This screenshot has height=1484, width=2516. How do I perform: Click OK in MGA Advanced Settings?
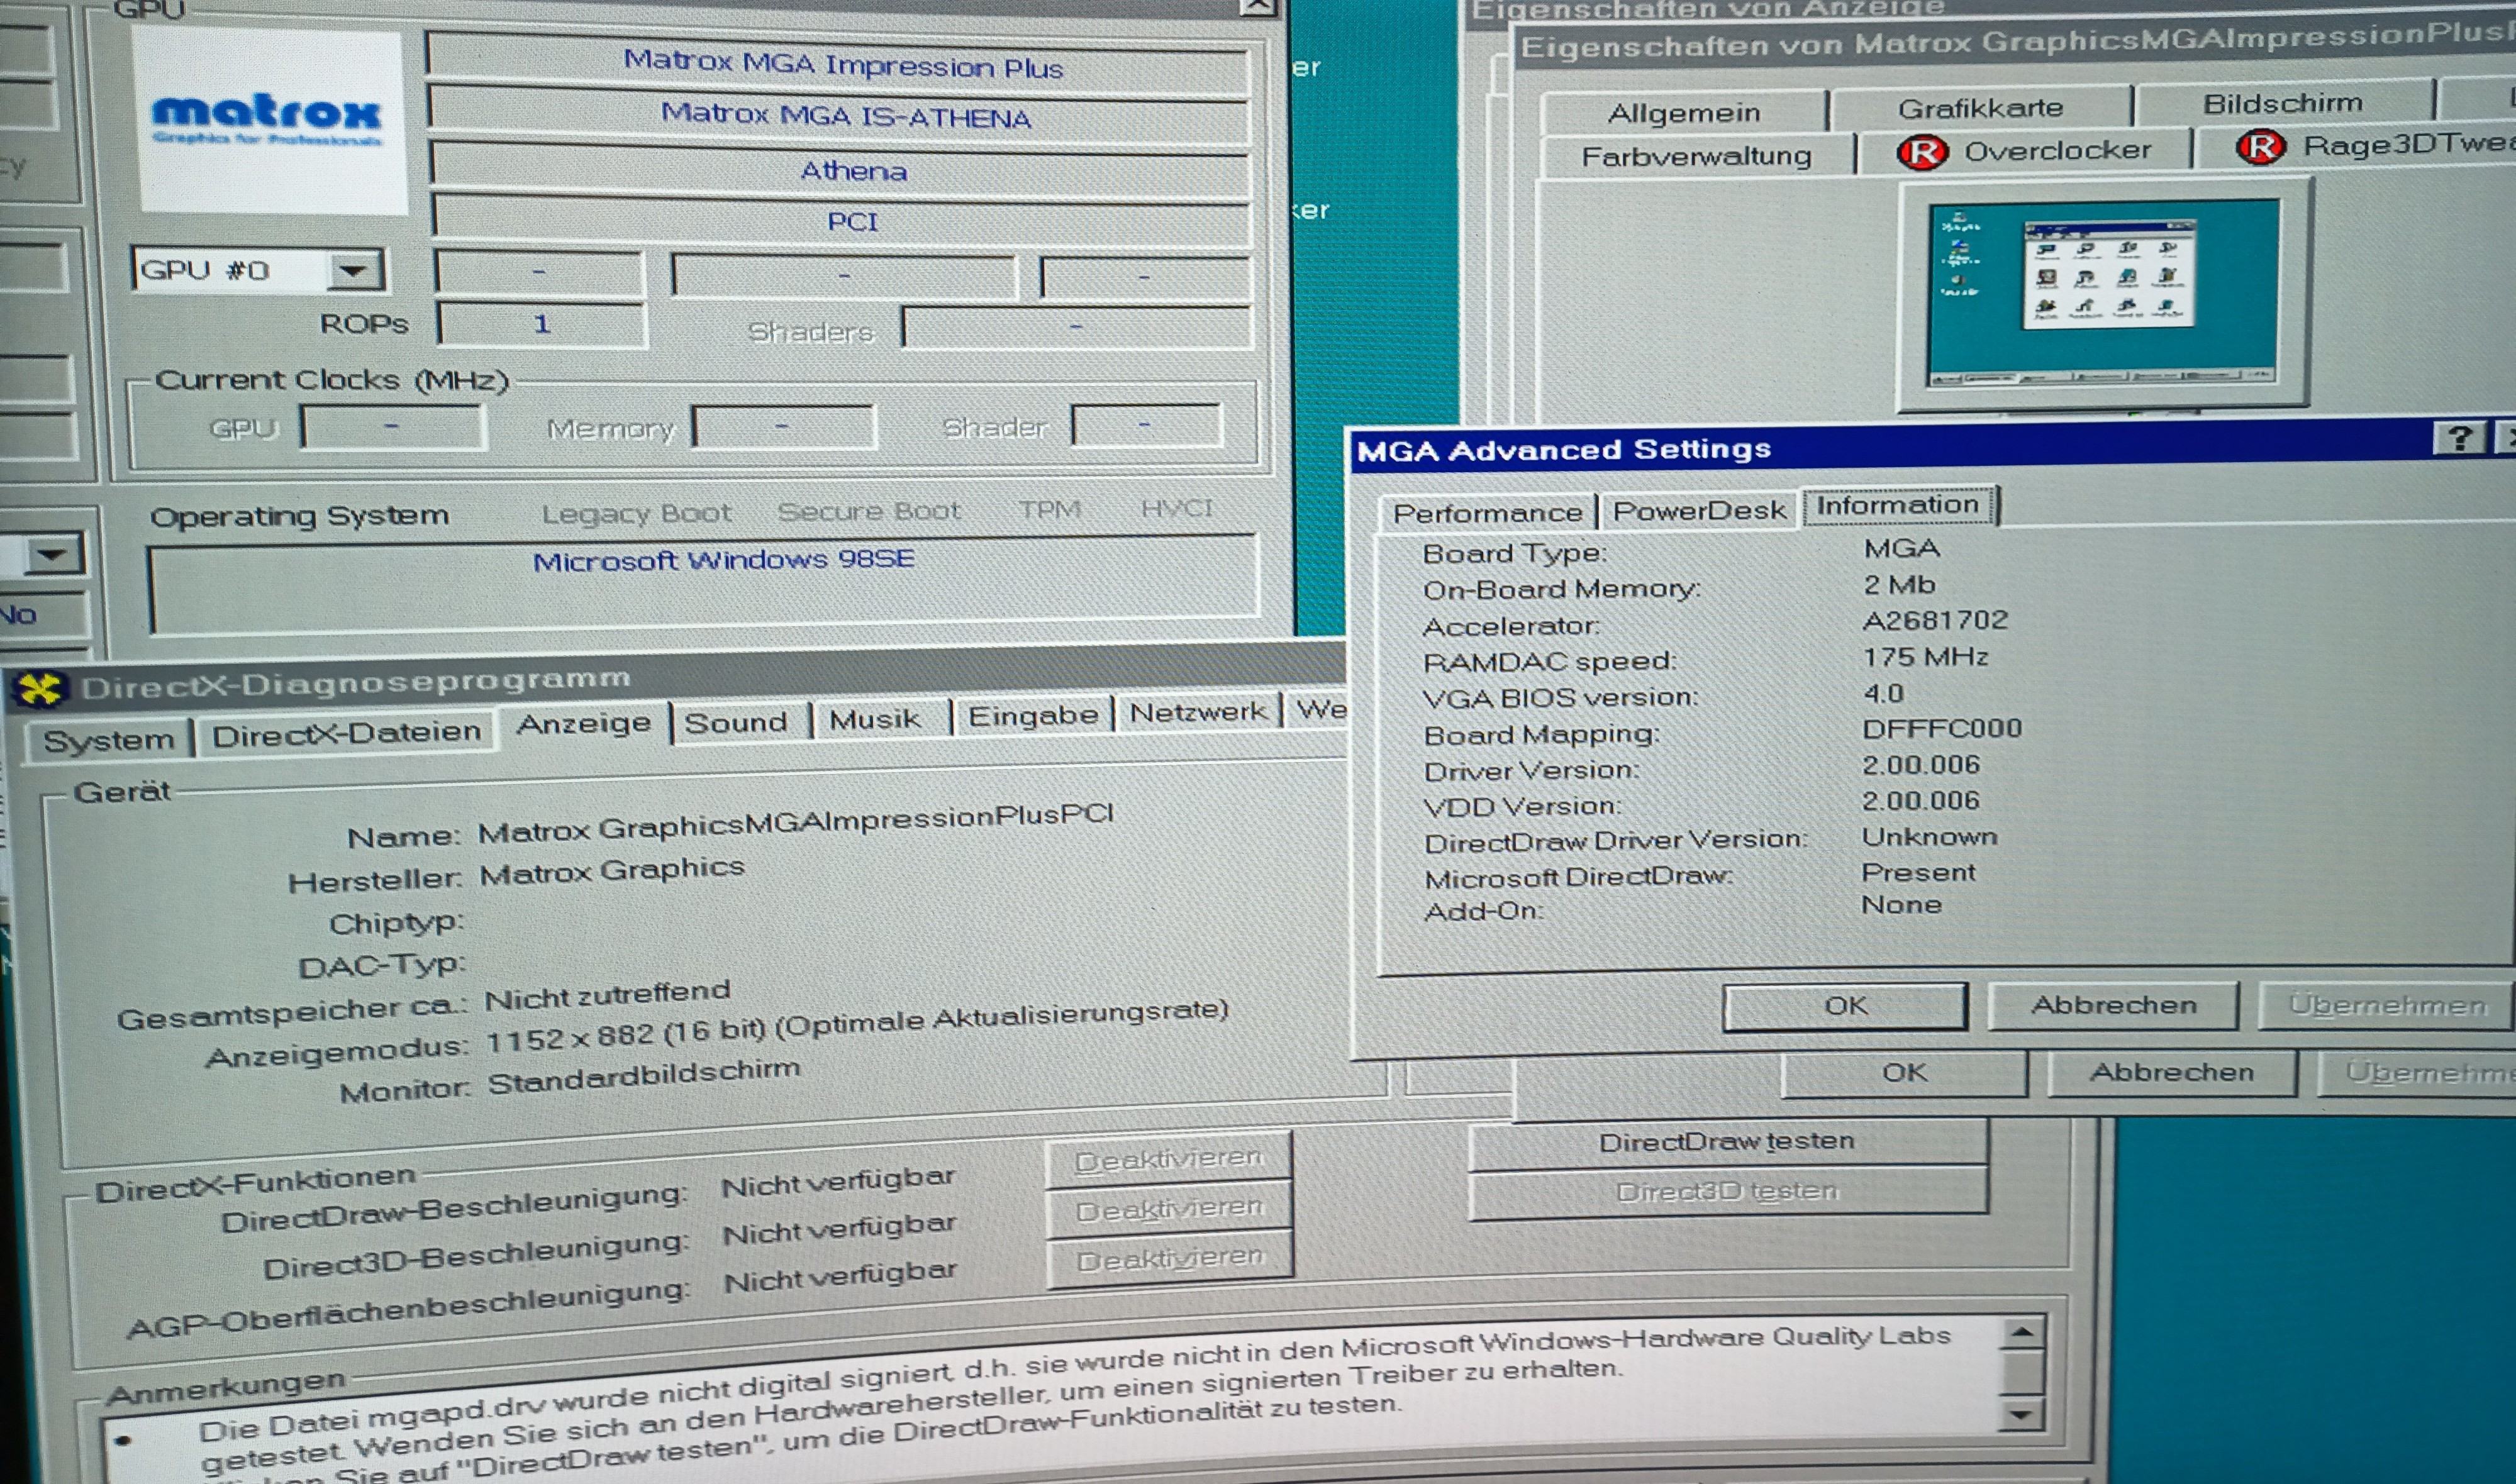point(1845,1006)
